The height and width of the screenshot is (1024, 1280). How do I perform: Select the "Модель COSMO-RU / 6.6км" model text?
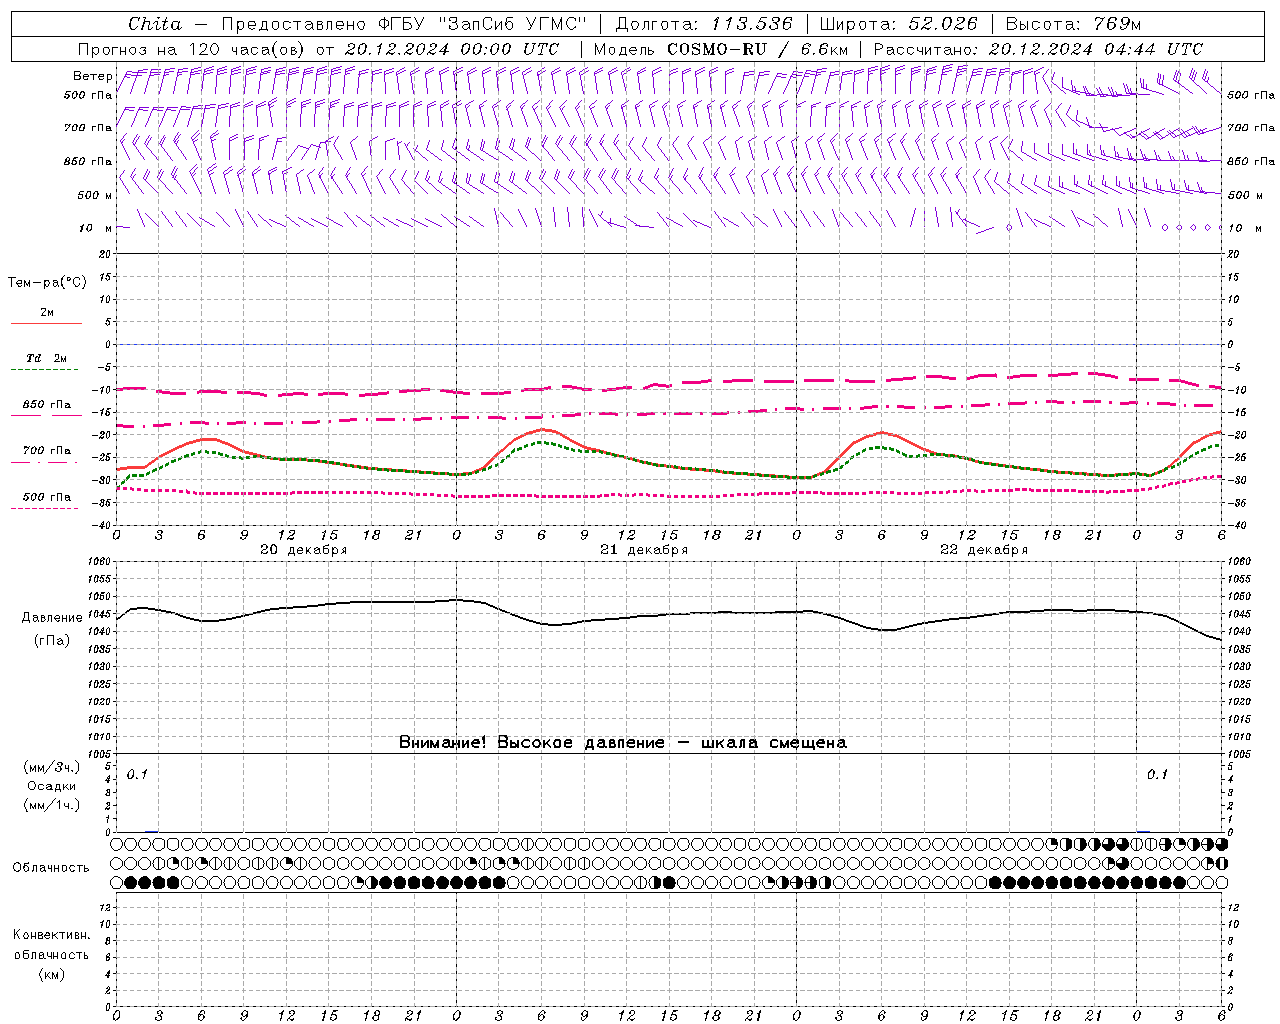click(x=721, y=49)
